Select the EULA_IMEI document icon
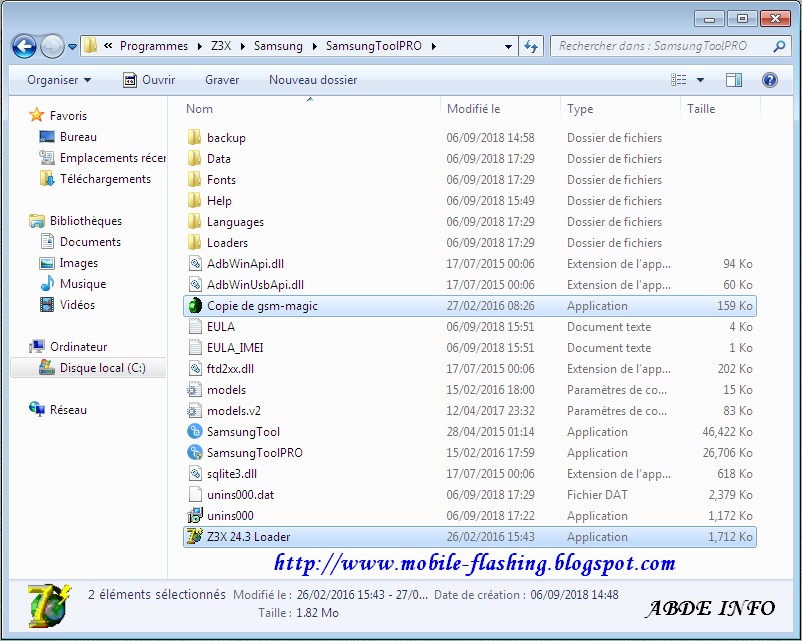 (195, 347)
